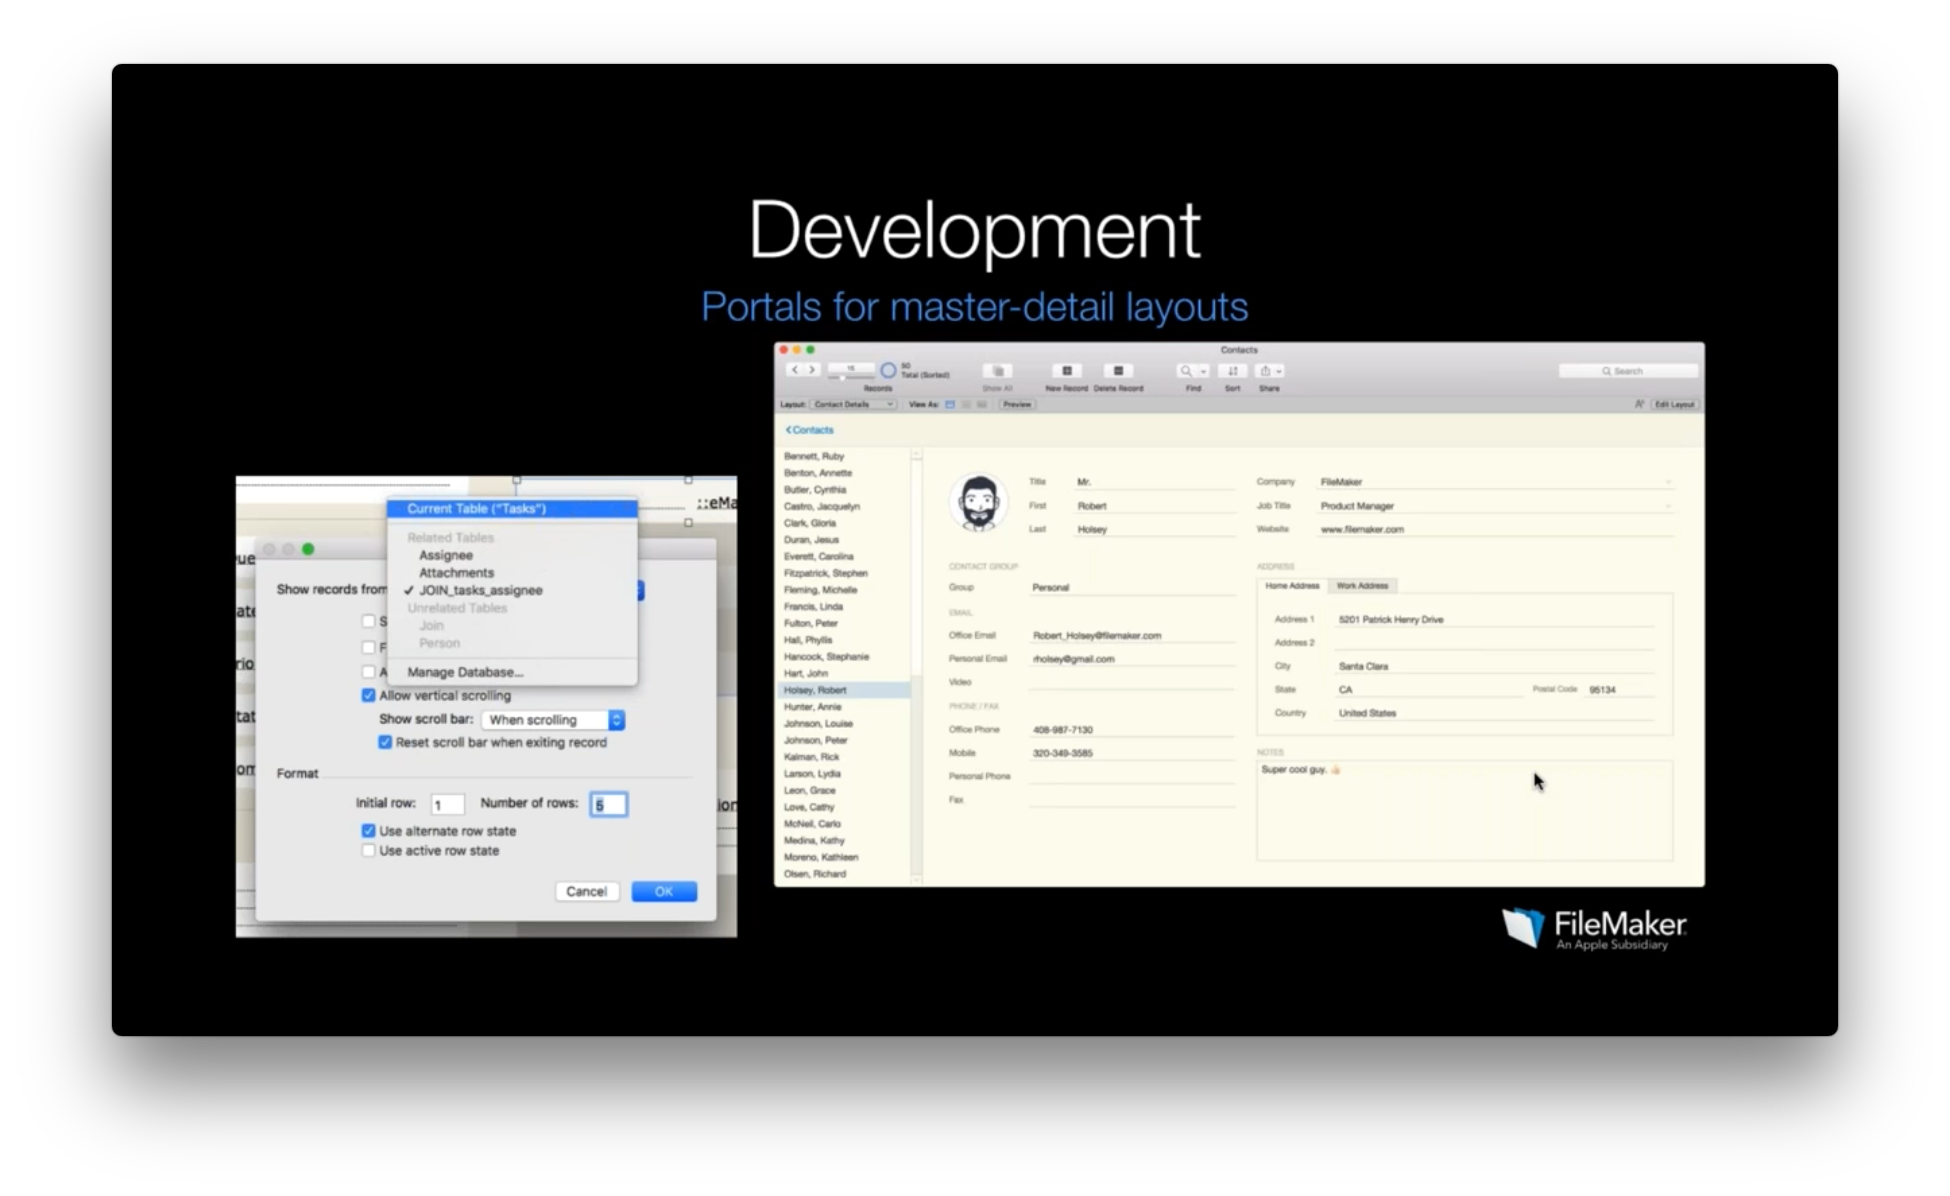
Task: Switch to Table view icon
Action: 982,404
